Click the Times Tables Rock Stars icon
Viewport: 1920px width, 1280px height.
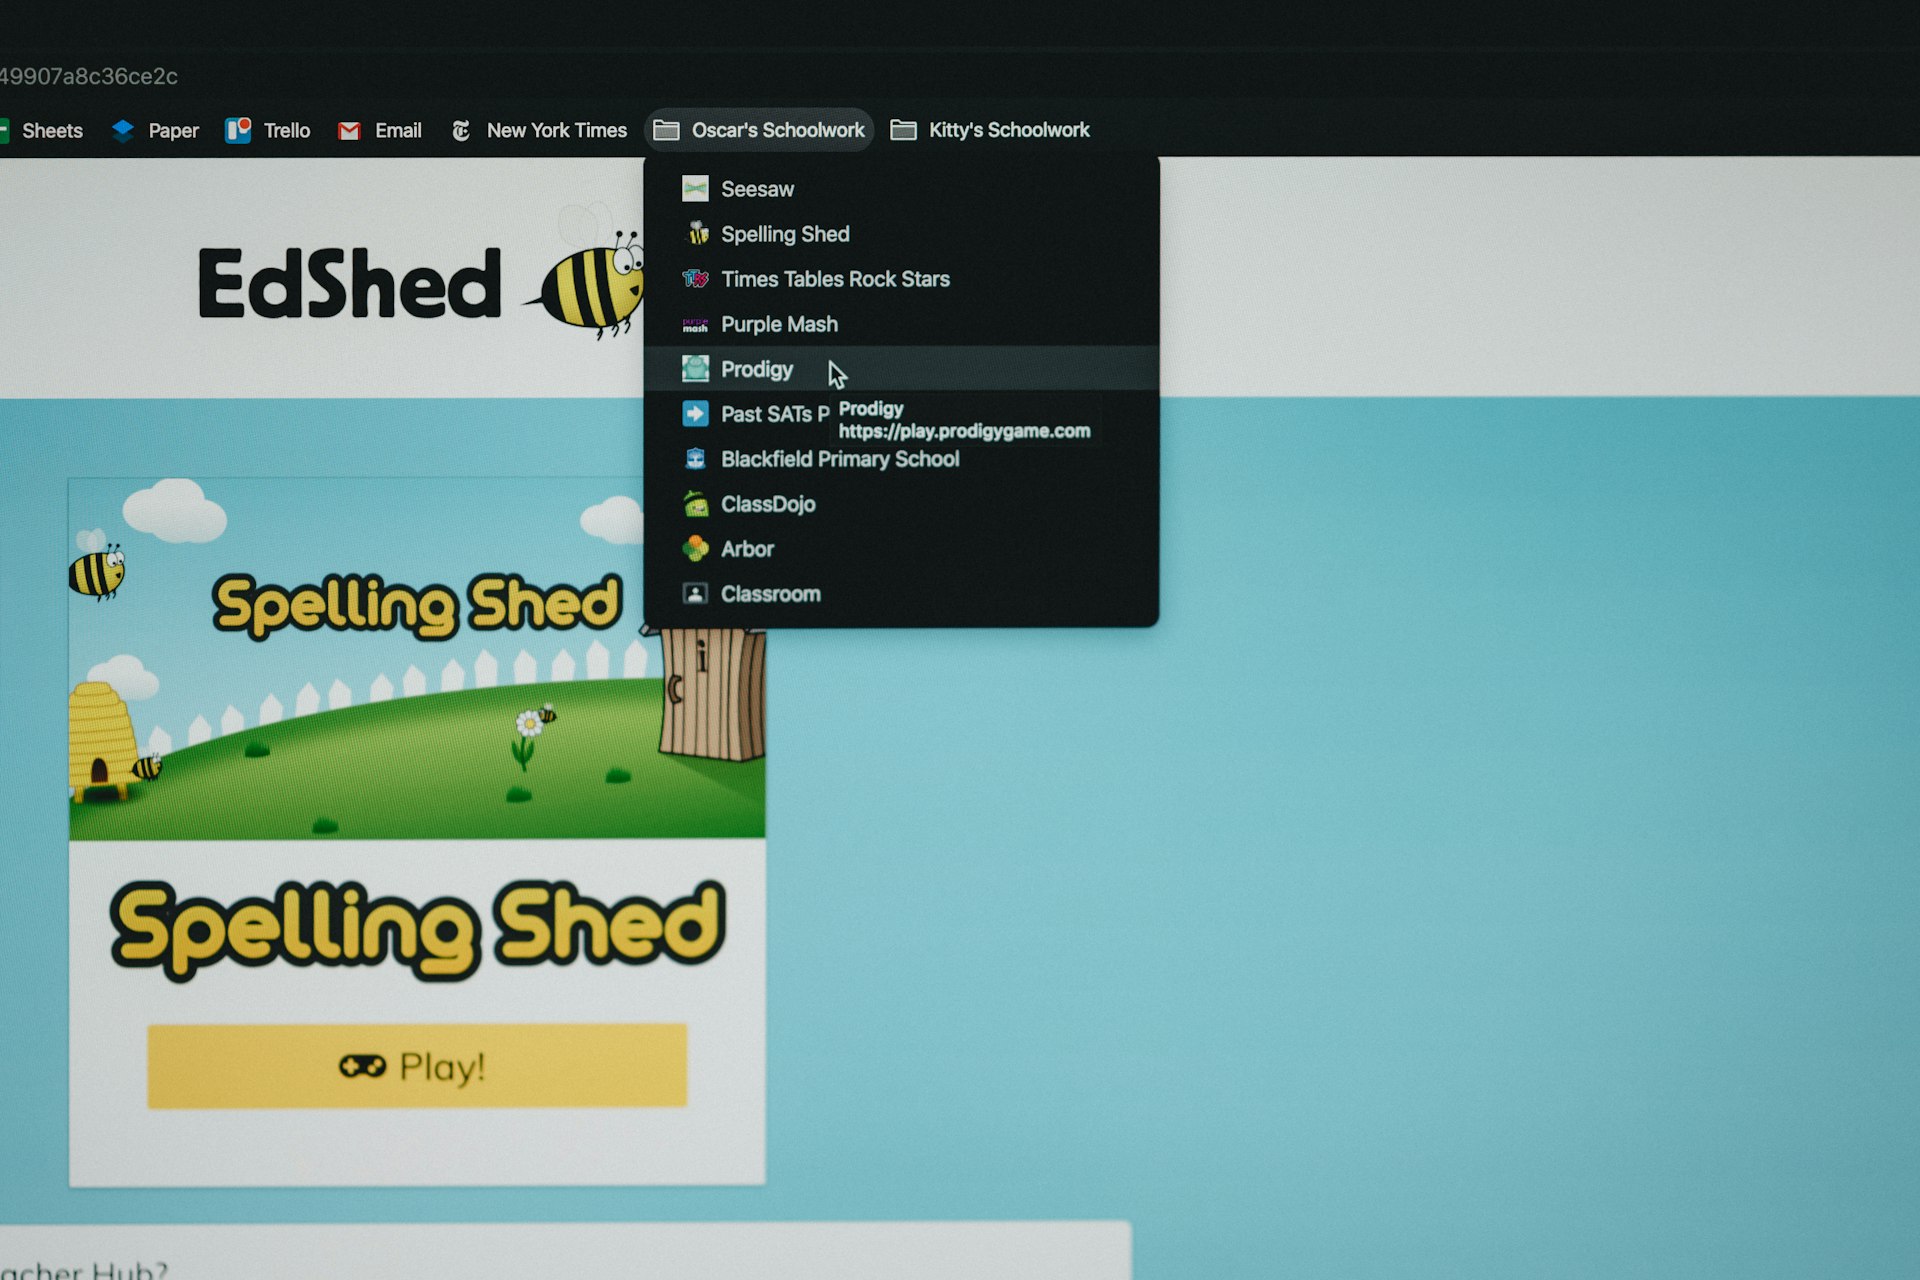pos(695,279)
